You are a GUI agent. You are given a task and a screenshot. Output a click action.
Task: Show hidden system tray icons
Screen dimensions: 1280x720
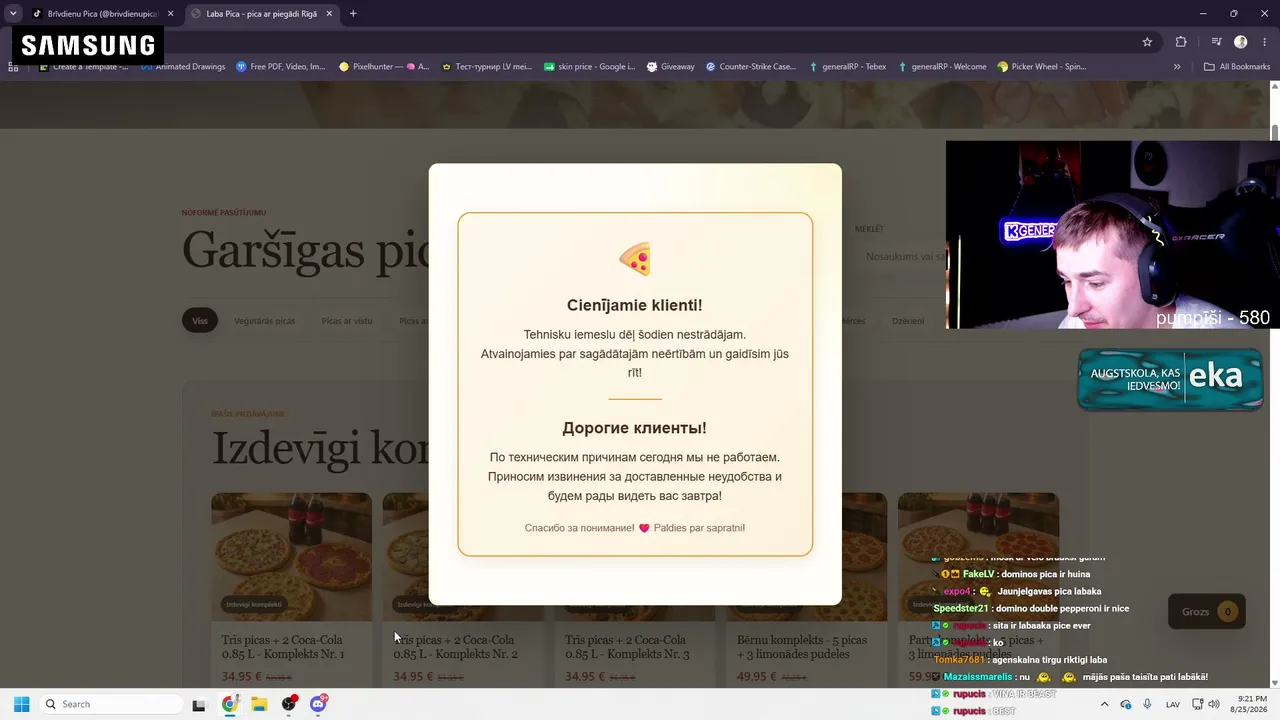1105,705
